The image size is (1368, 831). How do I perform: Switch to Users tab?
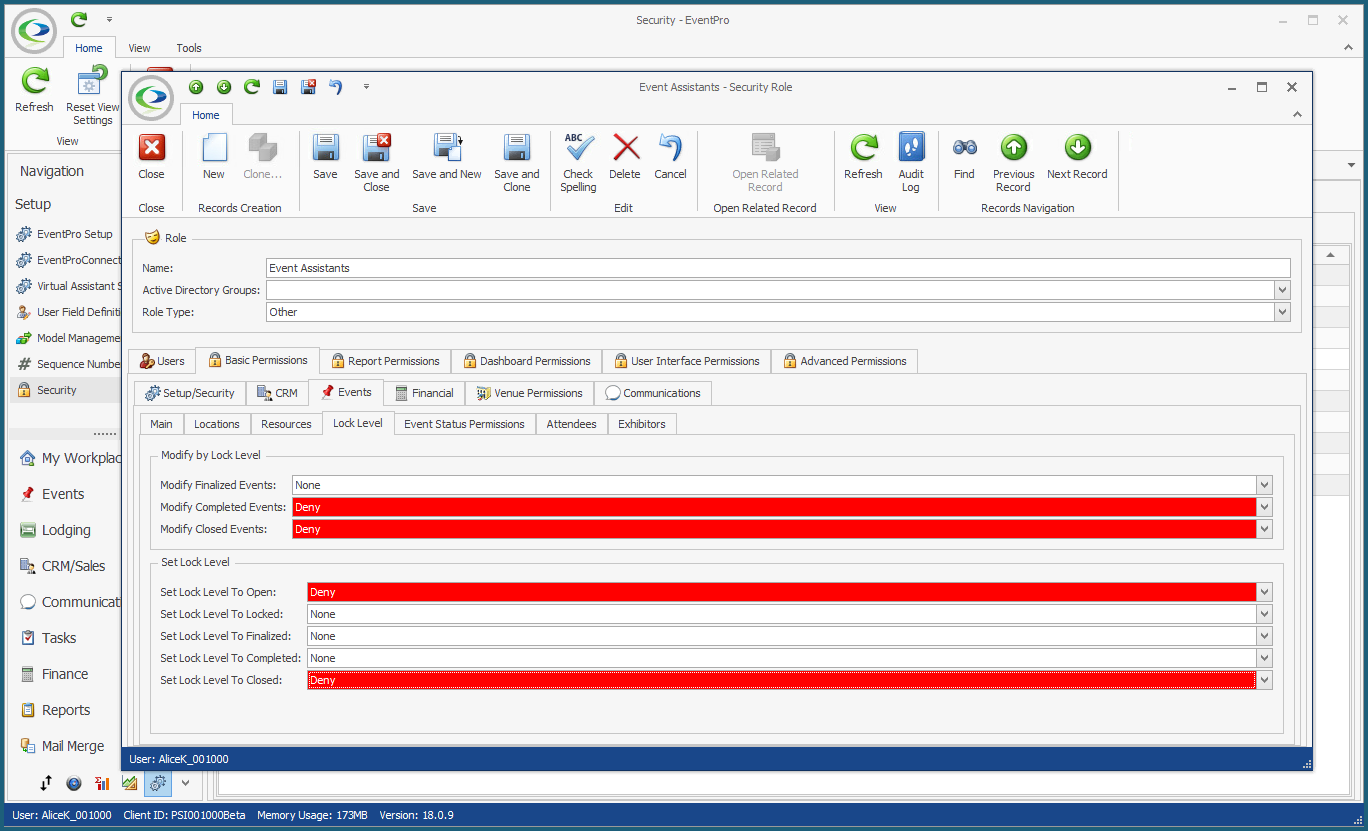pos(161,361)
